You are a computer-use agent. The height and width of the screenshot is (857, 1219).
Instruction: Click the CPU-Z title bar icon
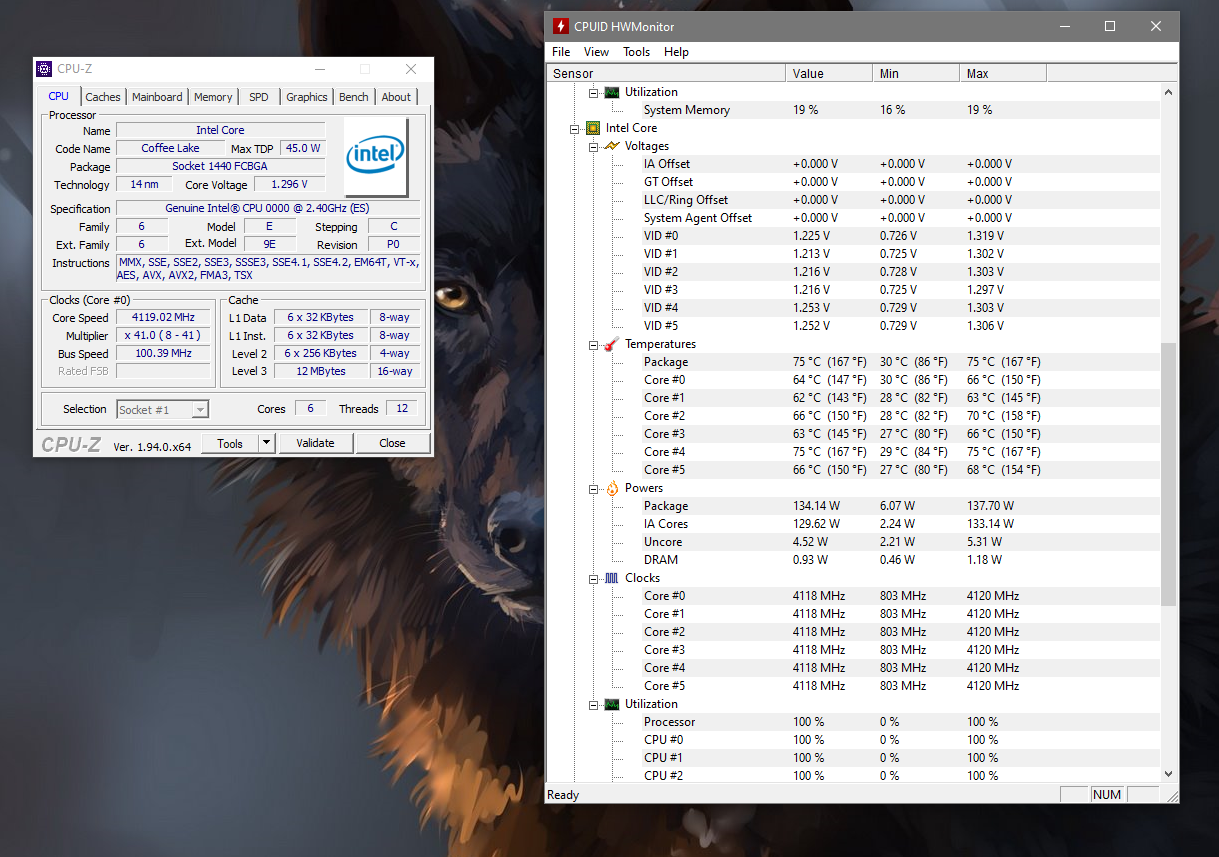(x=43, y=68)
